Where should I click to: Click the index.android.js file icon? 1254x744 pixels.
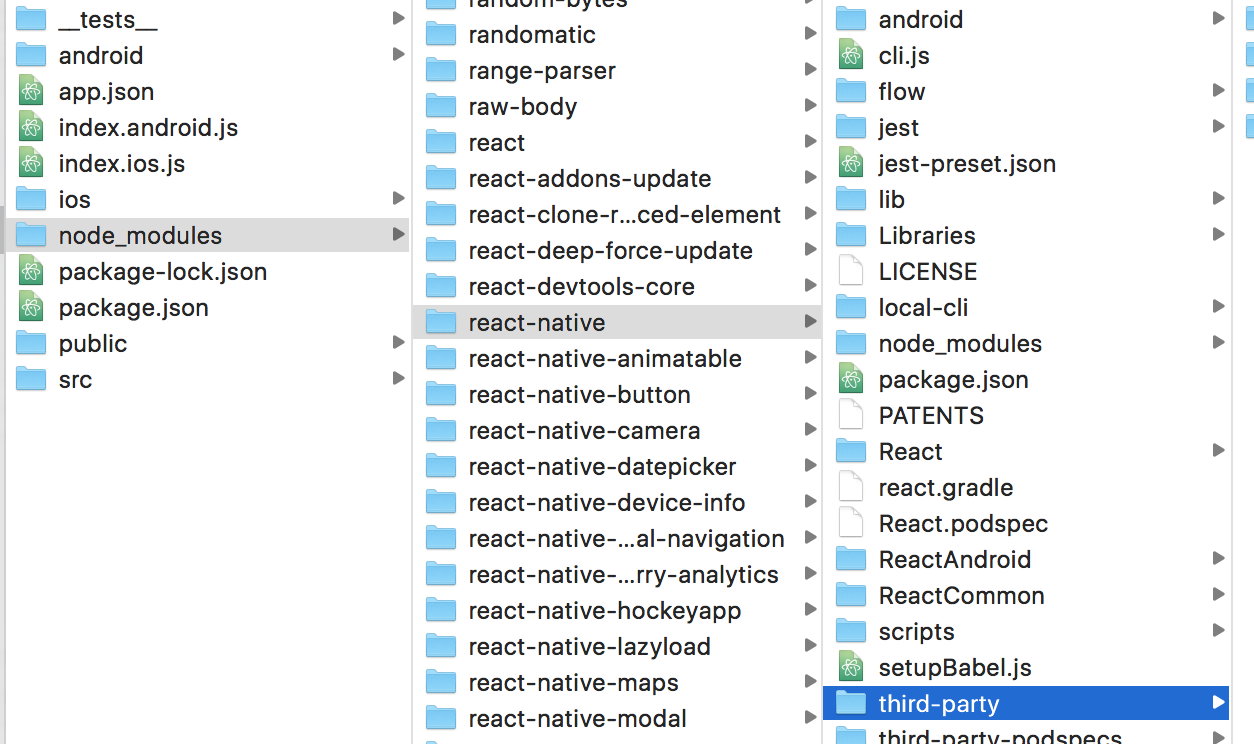pyautogui.click(x=31, y=128)
